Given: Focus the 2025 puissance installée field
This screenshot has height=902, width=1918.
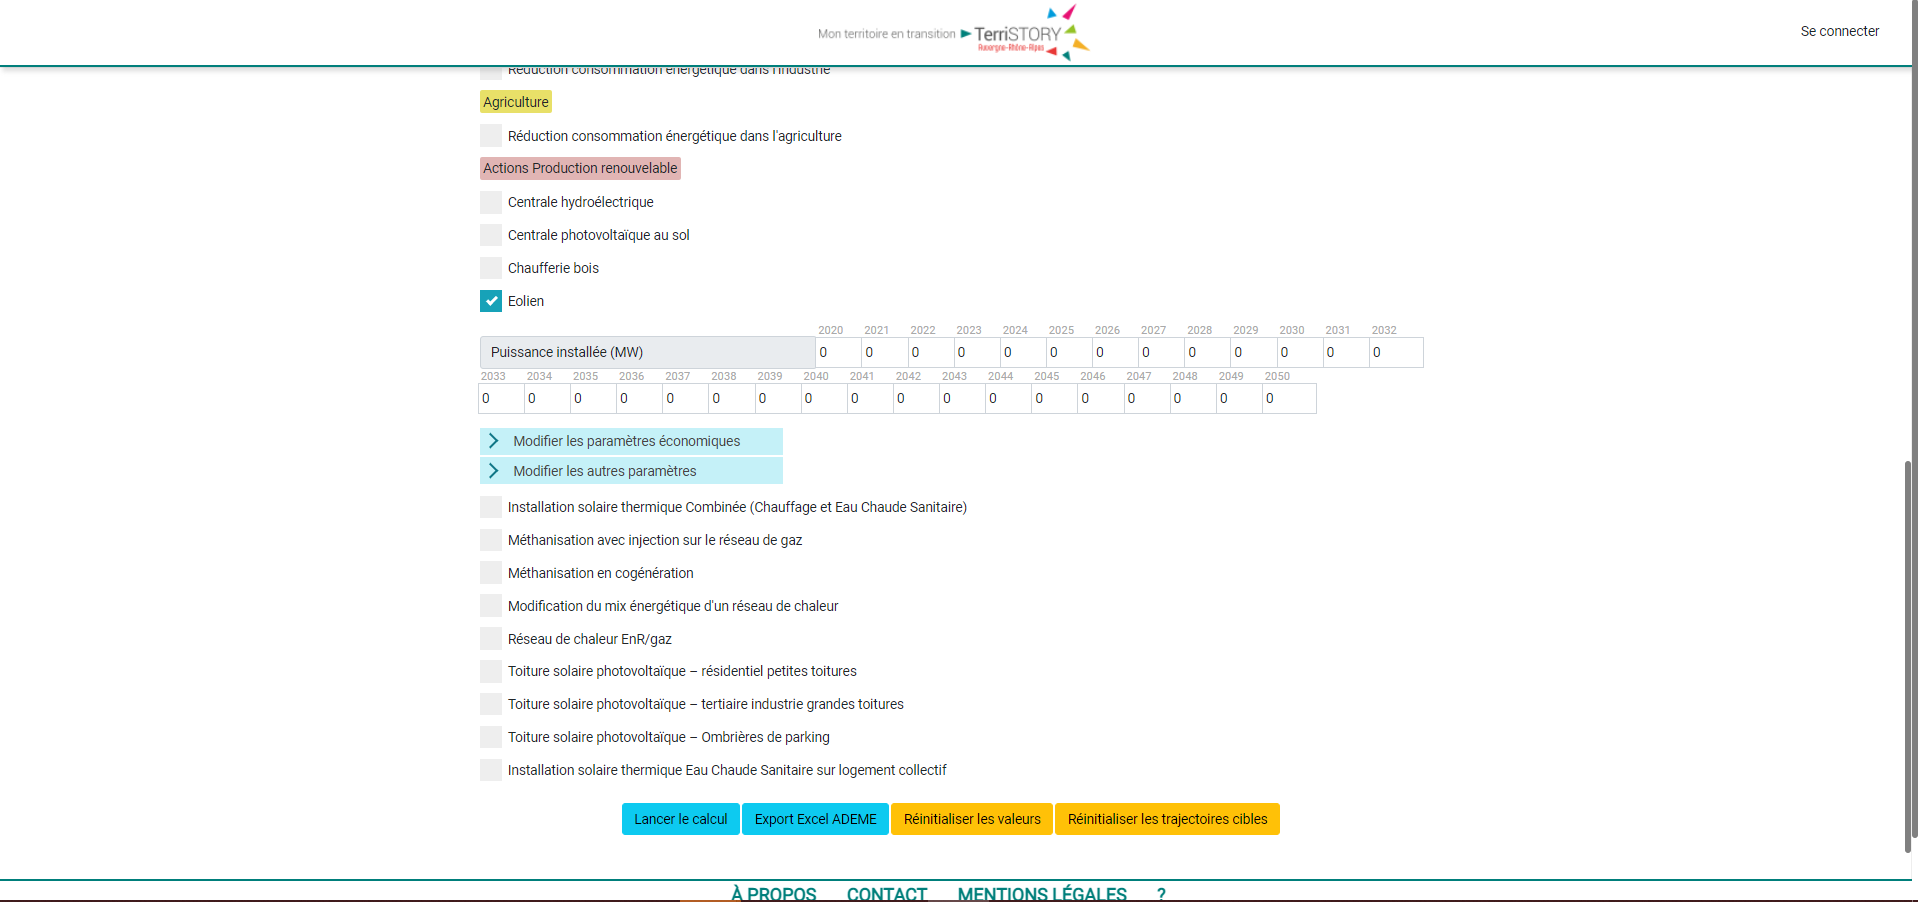Looking at the screenshot, I should tap(1069, 352).
